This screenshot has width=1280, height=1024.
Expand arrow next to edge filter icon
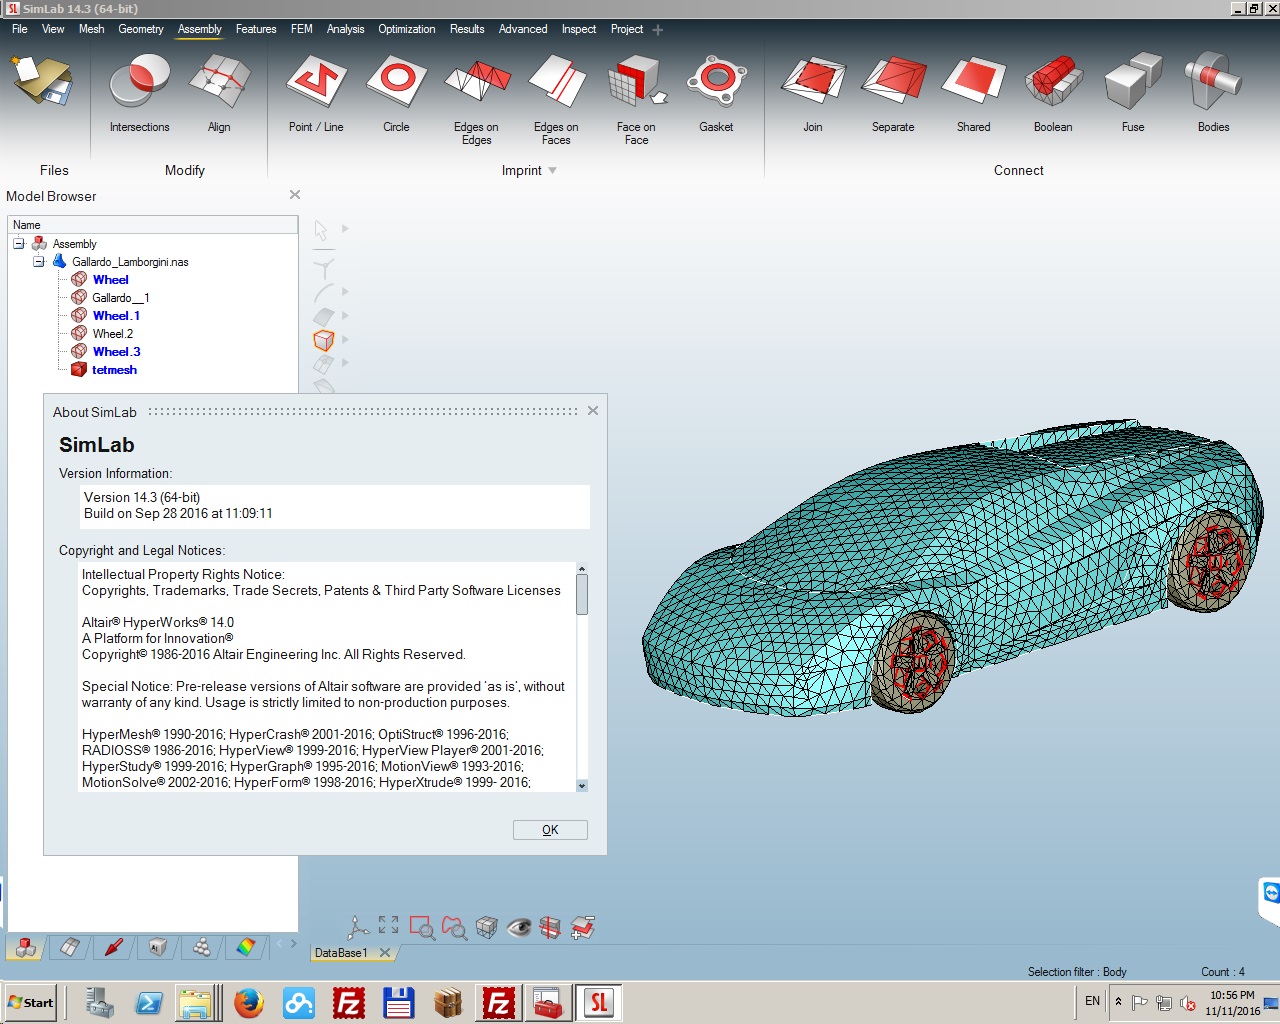pos(345,292)
